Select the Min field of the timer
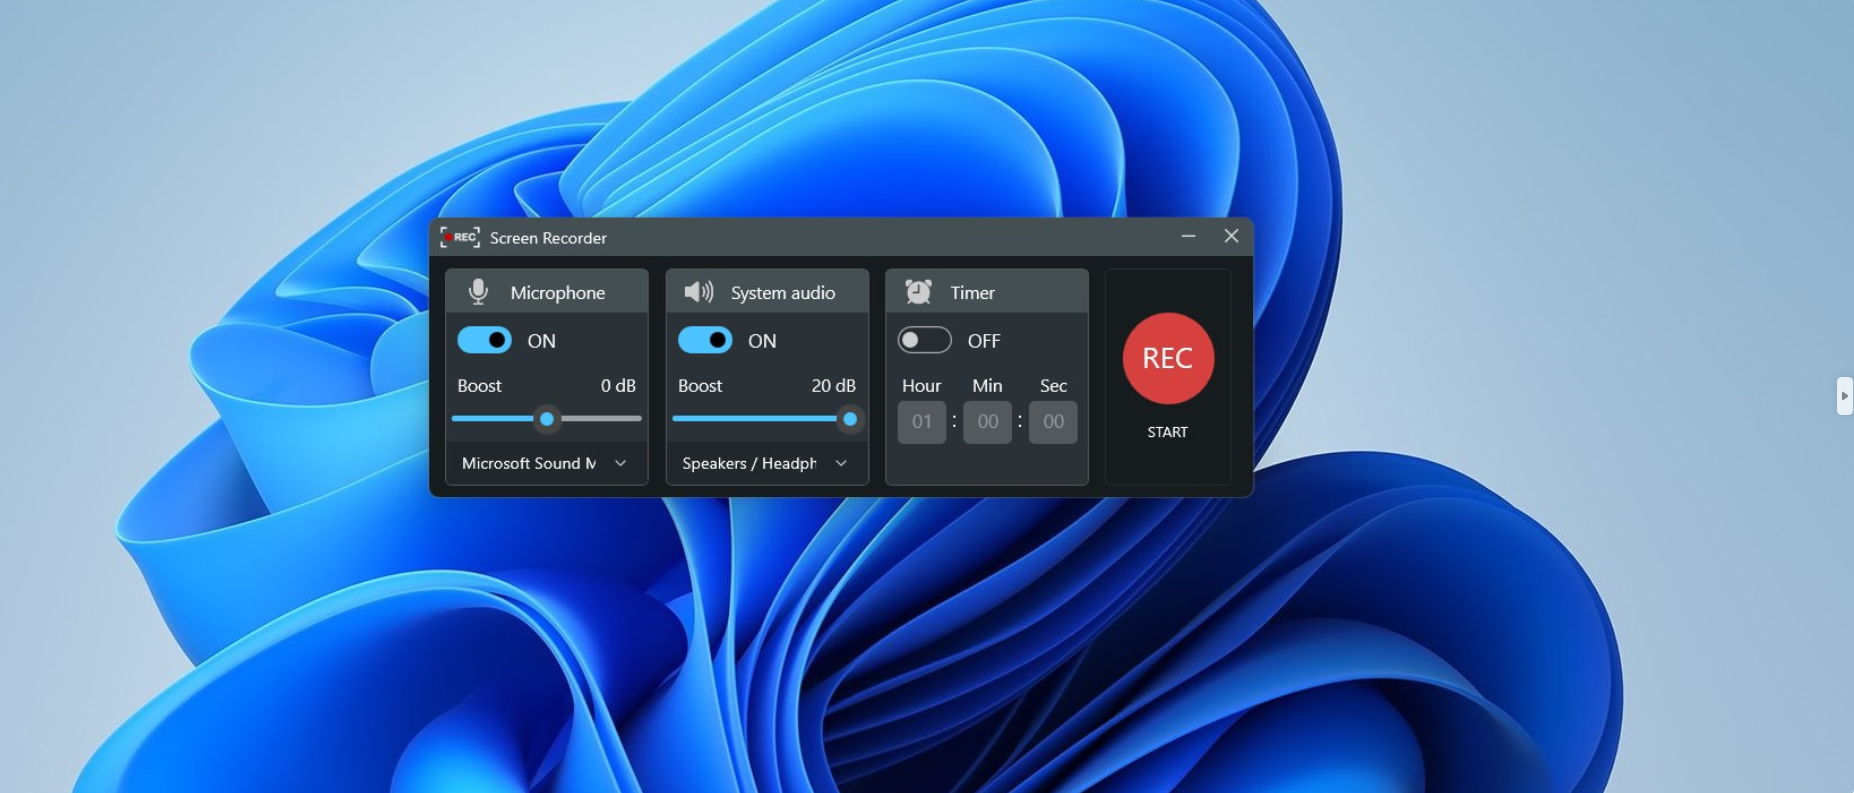1854x793 pixels. click(x=988, y=422)
